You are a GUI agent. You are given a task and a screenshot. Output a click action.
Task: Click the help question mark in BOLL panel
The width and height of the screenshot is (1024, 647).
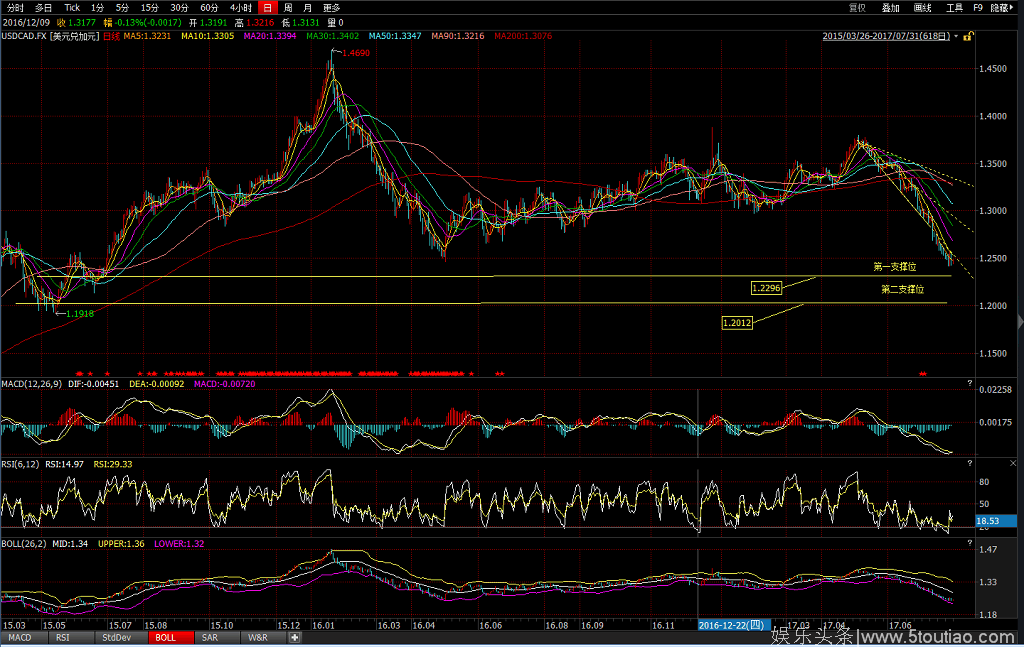pyautogui.click(x=970, y=543)
